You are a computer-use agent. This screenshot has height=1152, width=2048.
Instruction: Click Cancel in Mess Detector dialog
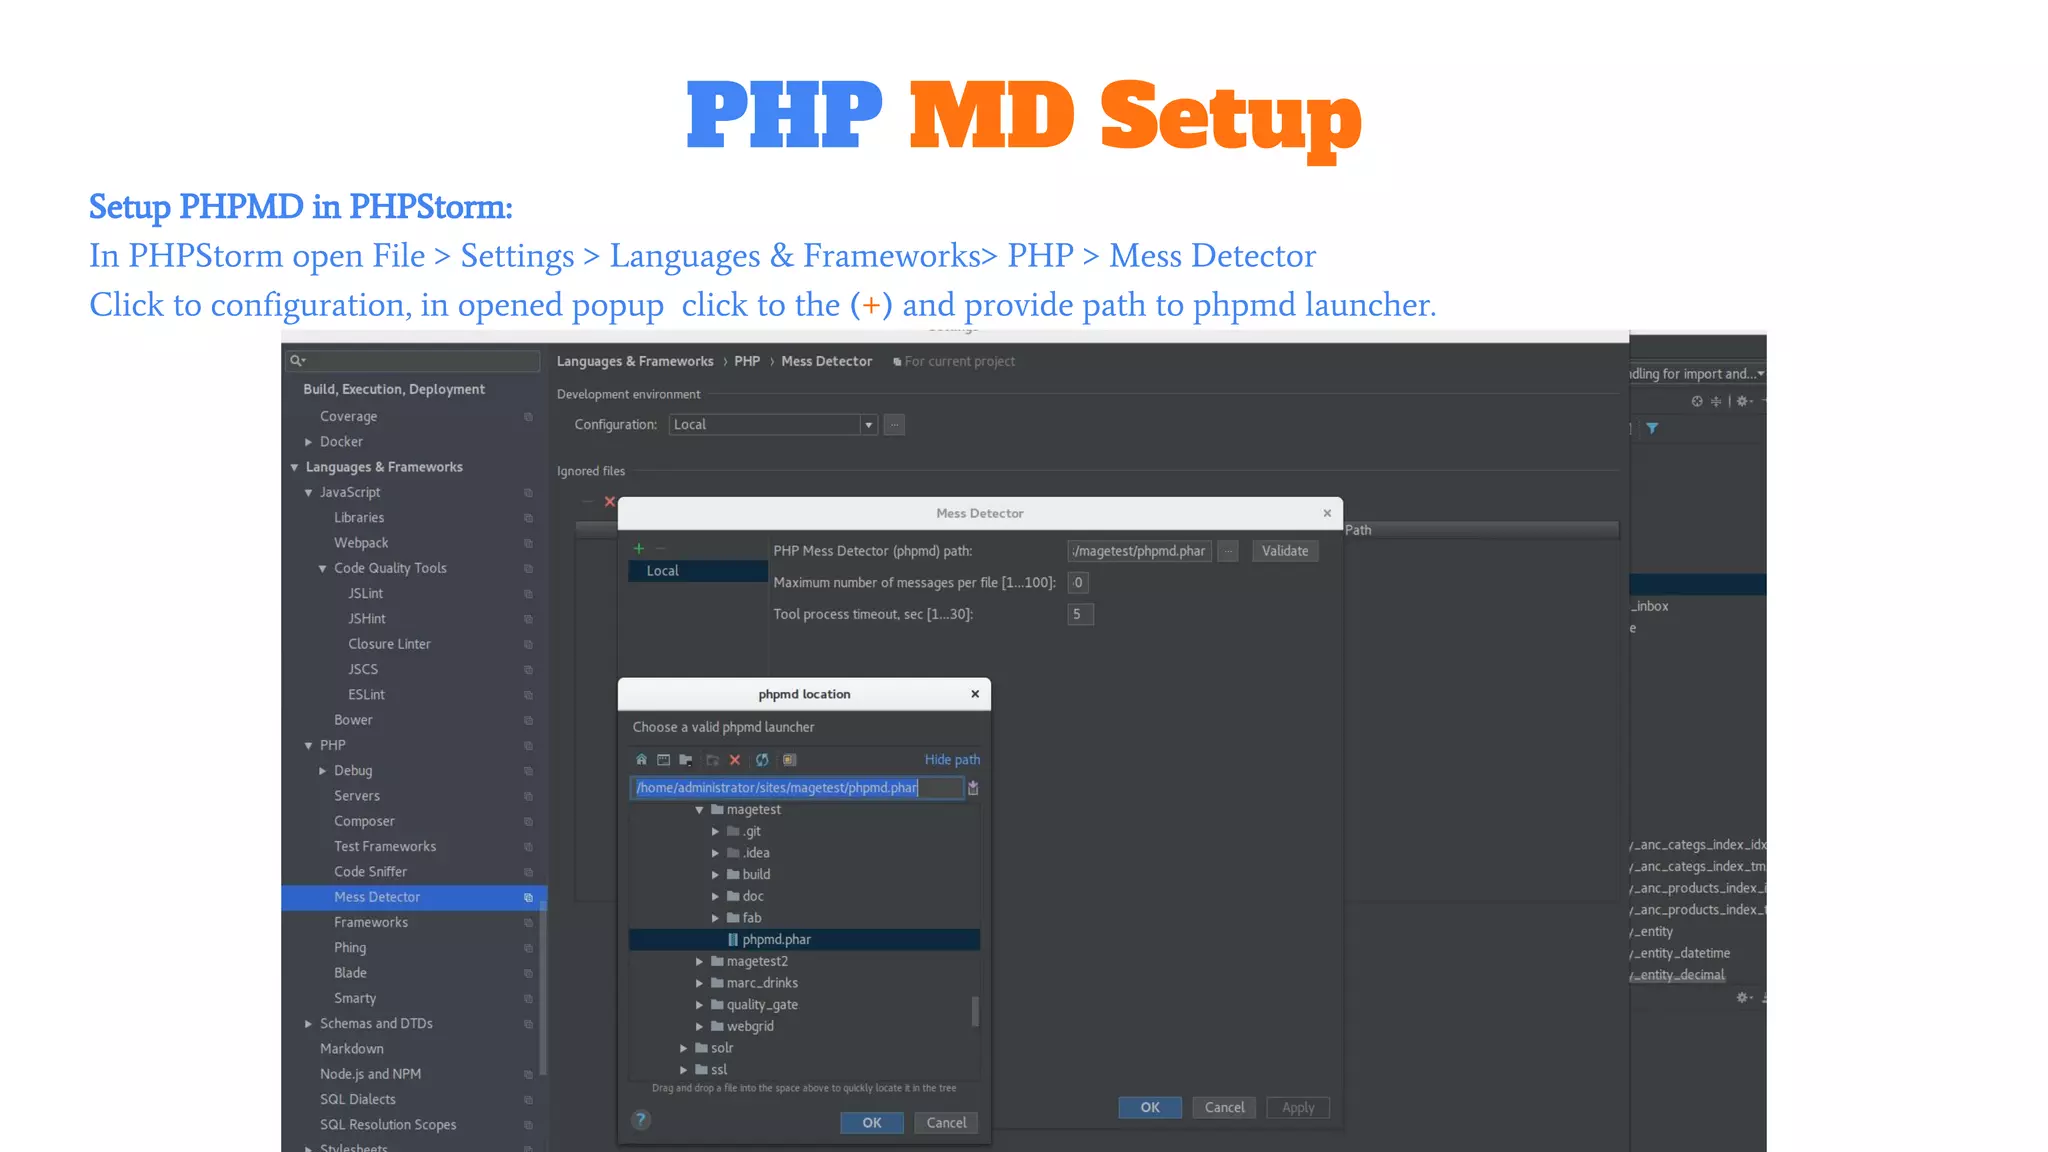(x=1224, y=1108)
